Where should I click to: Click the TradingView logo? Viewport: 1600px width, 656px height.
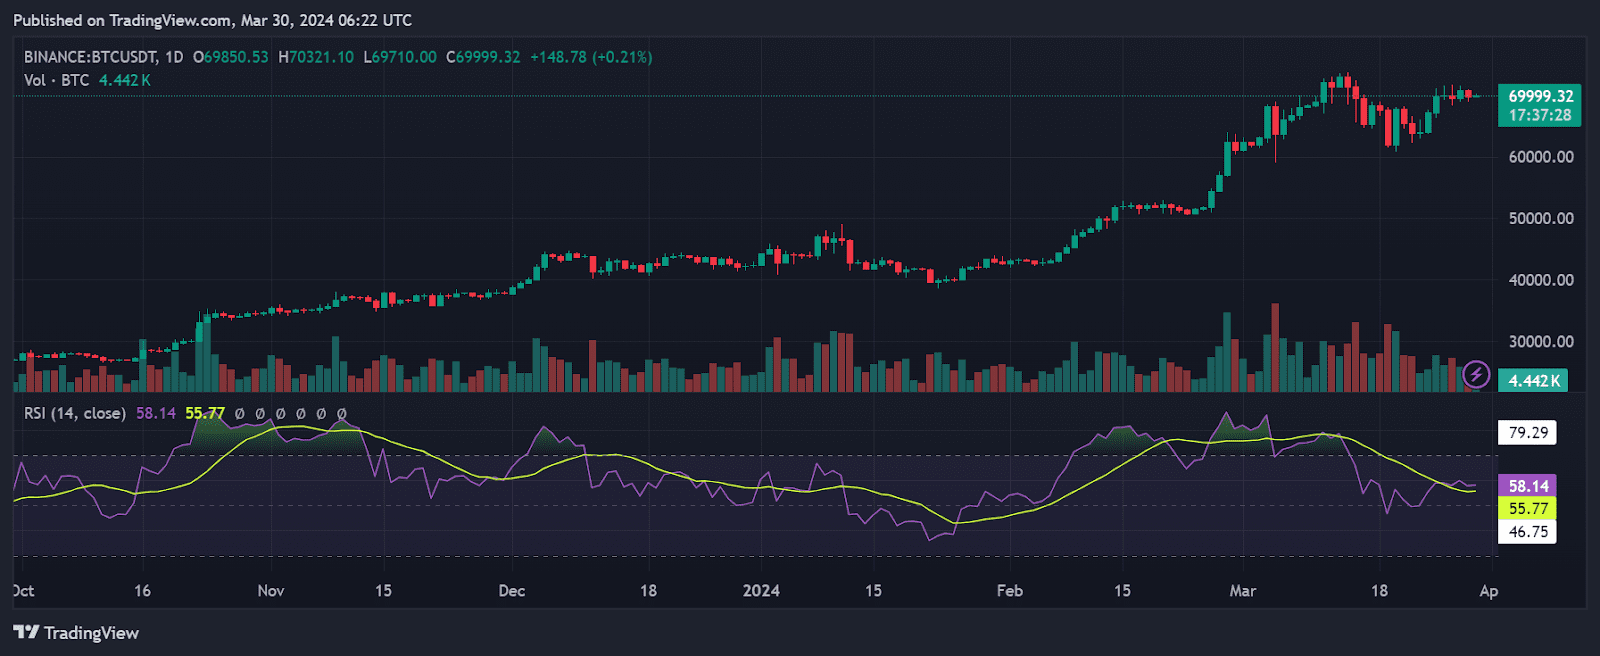[76, 632]
